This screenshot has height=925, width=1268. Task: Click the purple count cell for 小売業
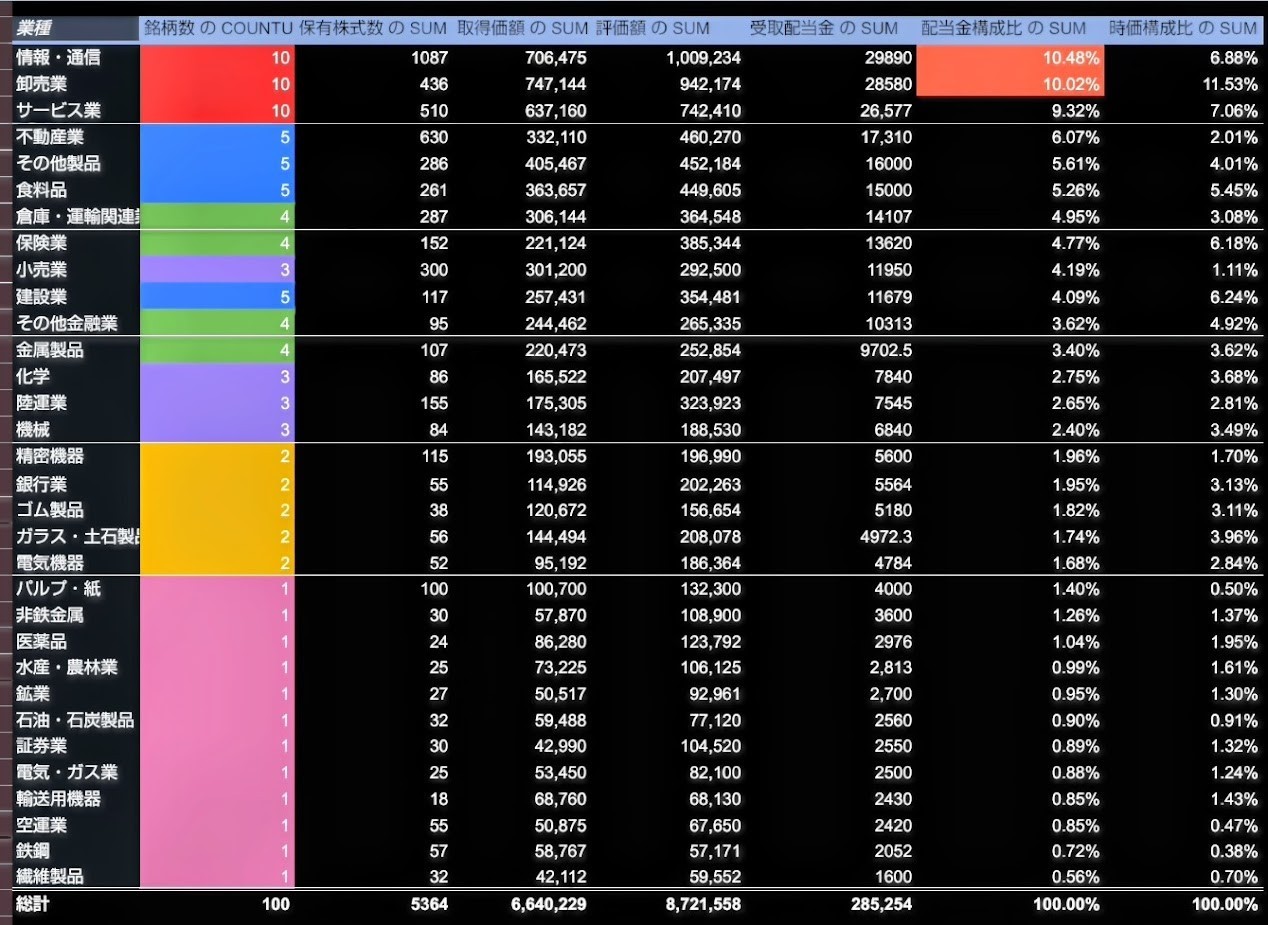pos(218,270)
